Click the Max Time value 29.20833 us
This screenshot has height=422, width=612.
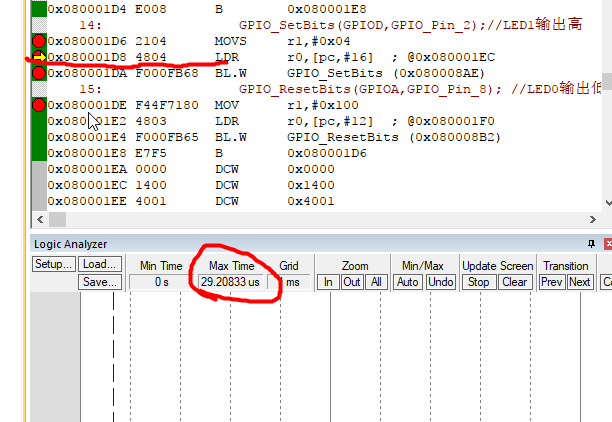tap(230, 282)
